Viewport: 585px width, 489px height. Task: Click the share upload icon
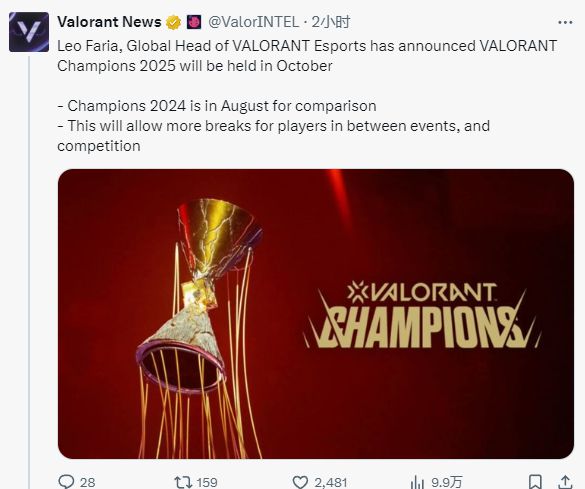[565, 482]
